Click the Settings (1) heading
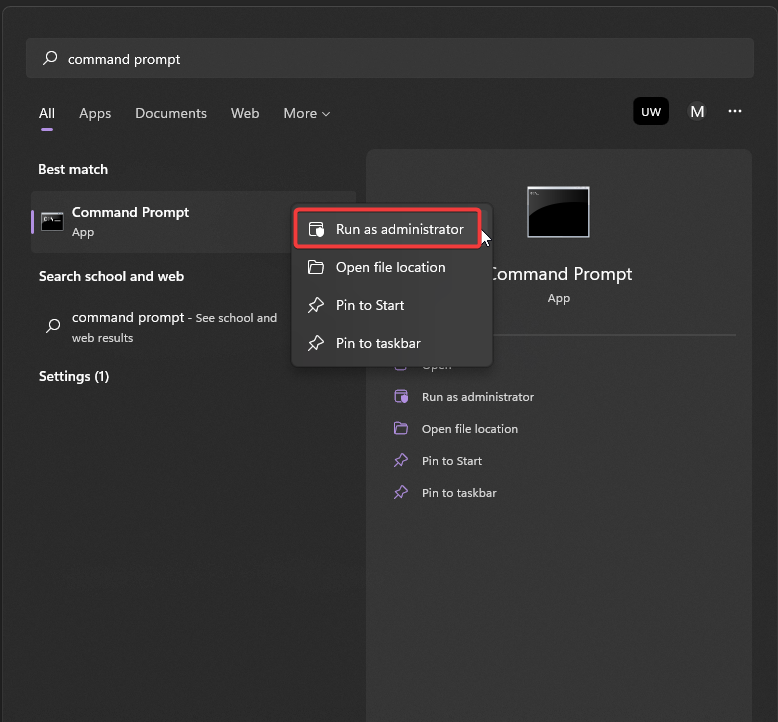778x722 pixels. [74, 376]
